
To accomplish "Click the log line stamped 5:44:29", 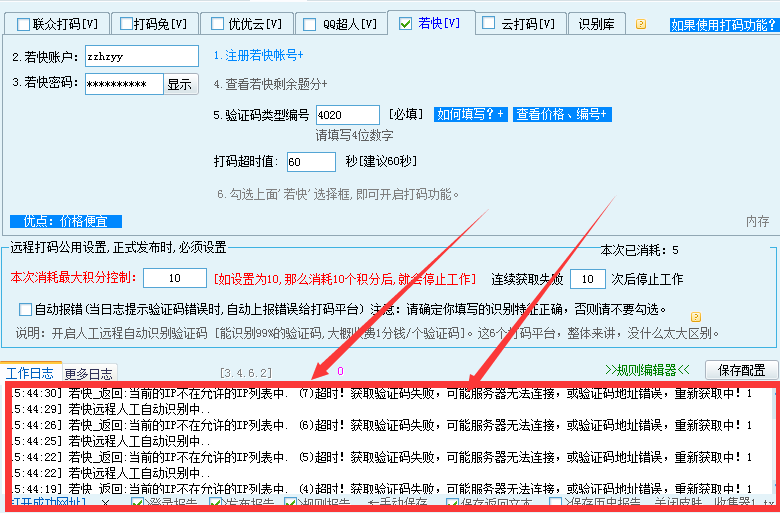I will [110, 410].
